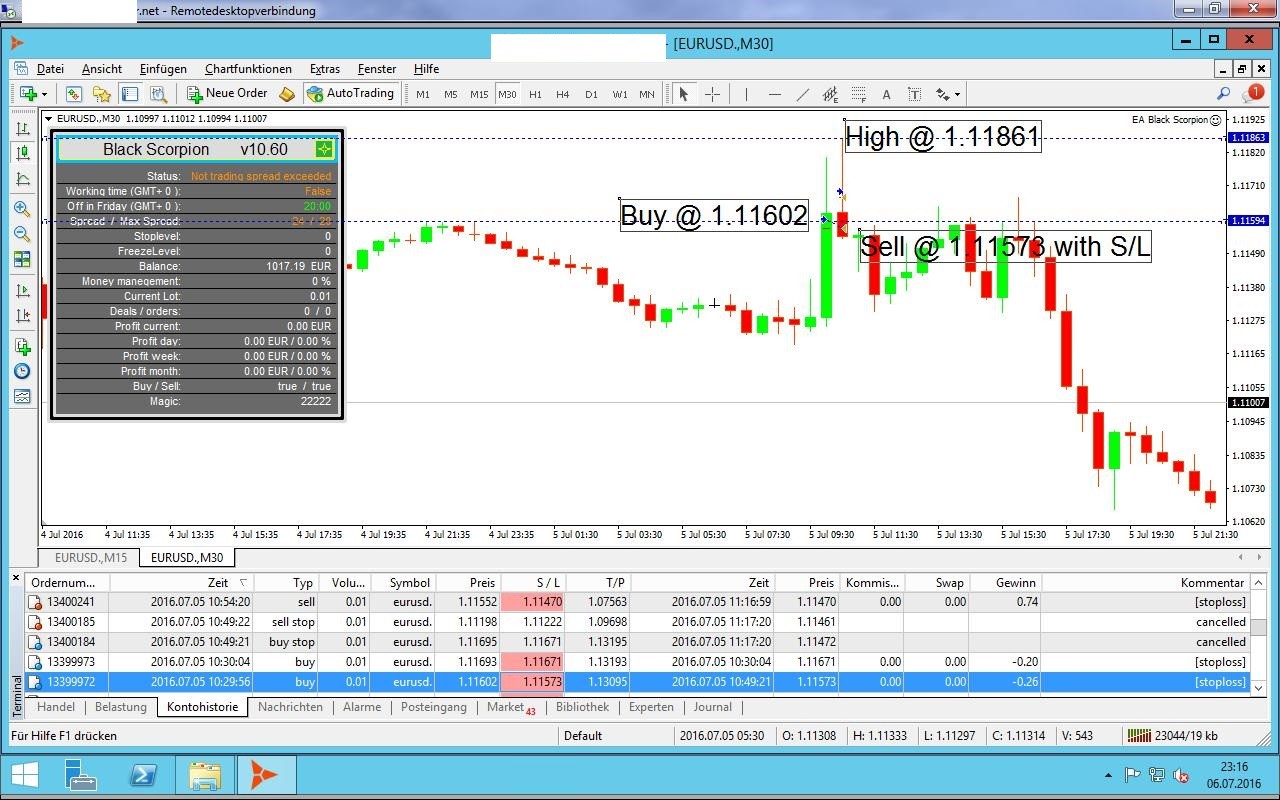Switch to line chart display

pyautogui.click(x=22, y=179)
